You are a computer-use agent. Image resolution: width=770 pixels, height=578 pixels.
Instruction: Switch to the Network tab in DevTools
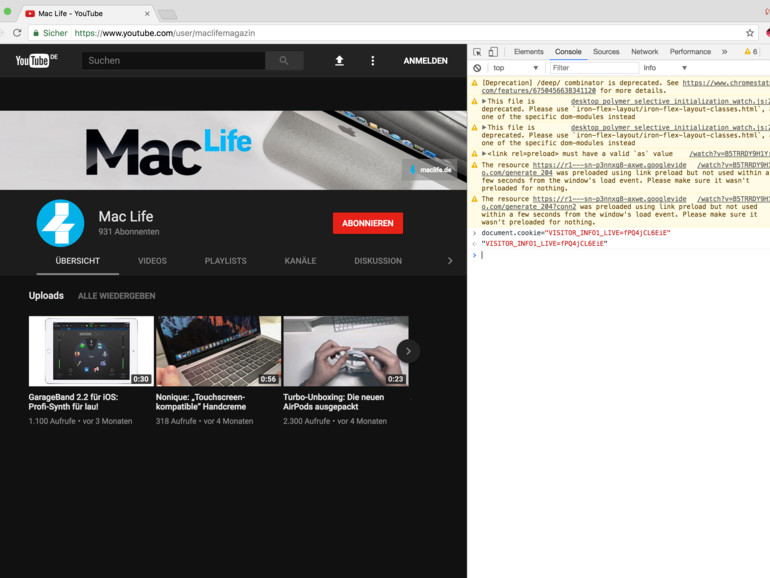click(x=644, y=52)
